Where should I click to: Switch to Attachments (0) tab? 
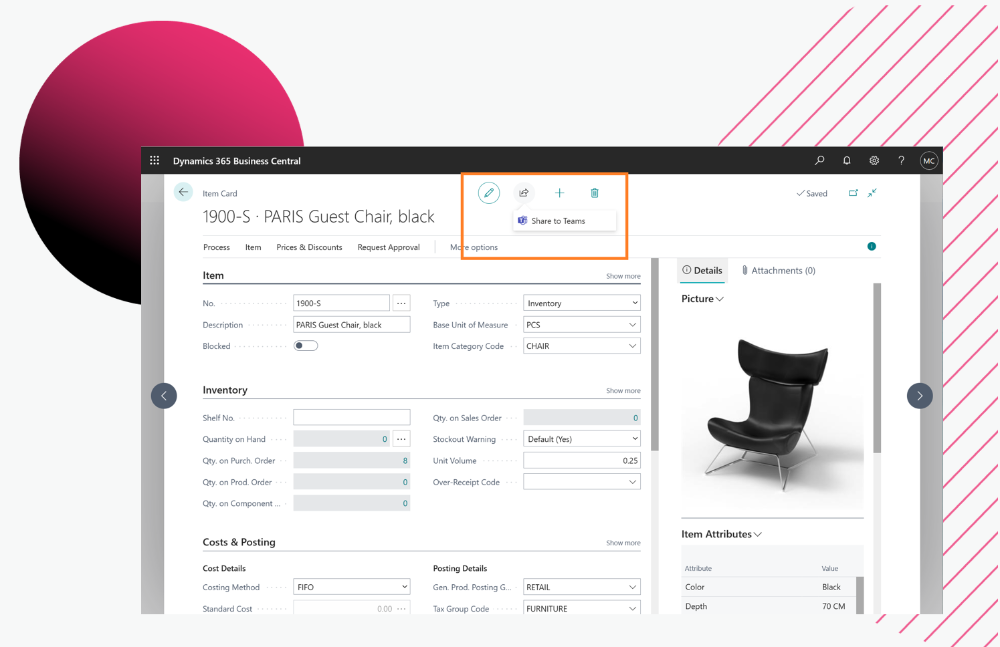pos(779,271)
